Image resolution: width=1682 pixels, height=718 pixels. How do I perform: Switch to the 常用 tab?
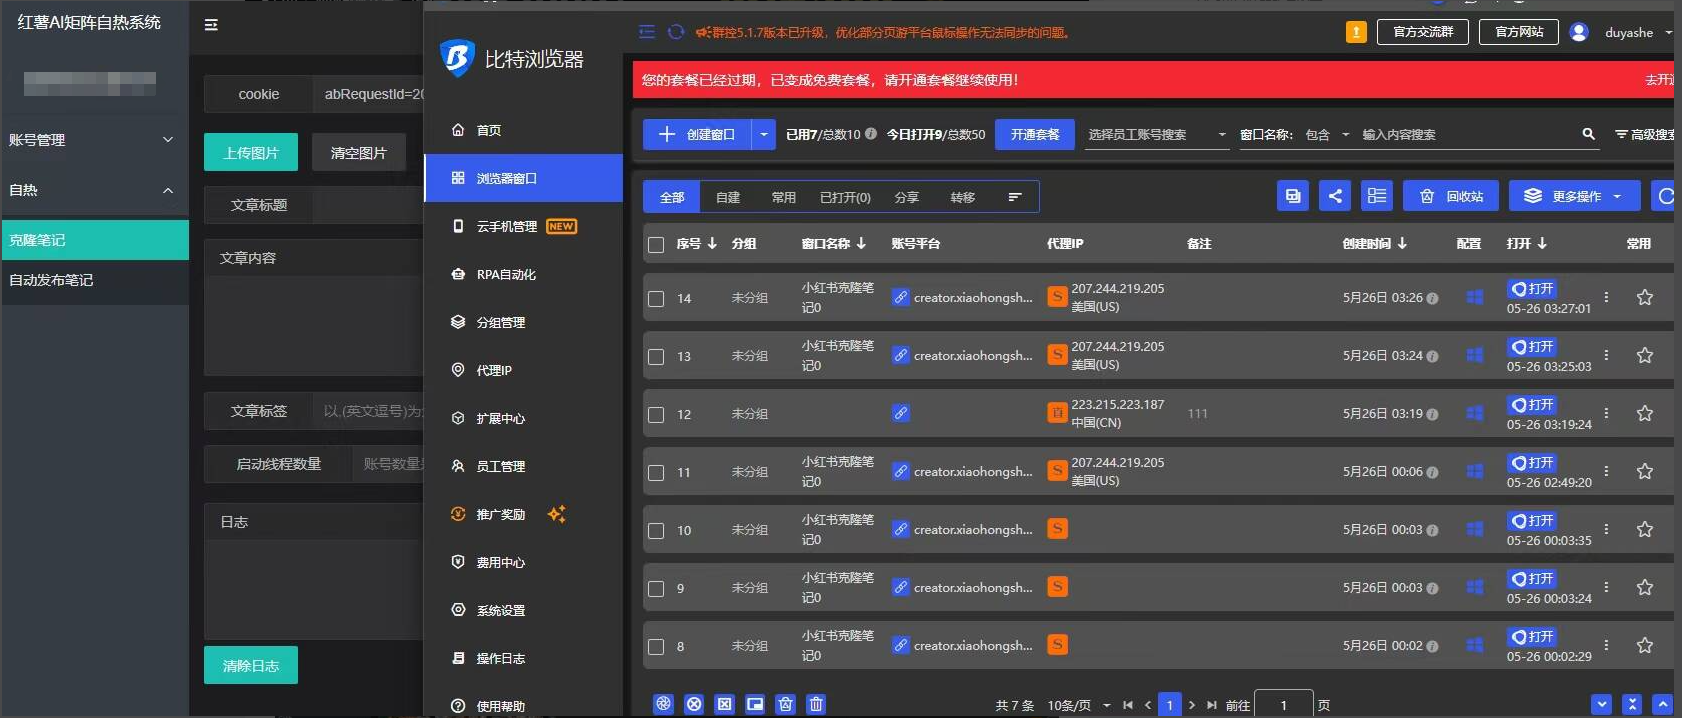(x=784, y=197)
